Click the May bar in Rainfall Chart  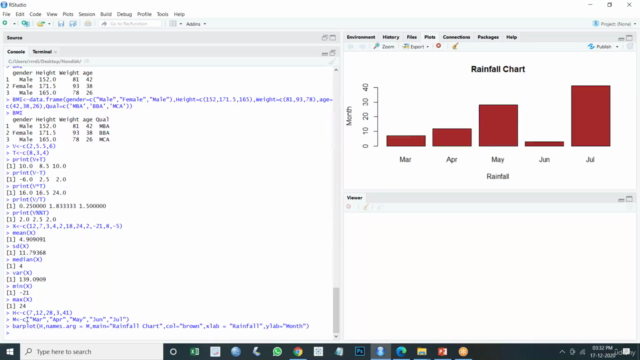click(498, 125)
